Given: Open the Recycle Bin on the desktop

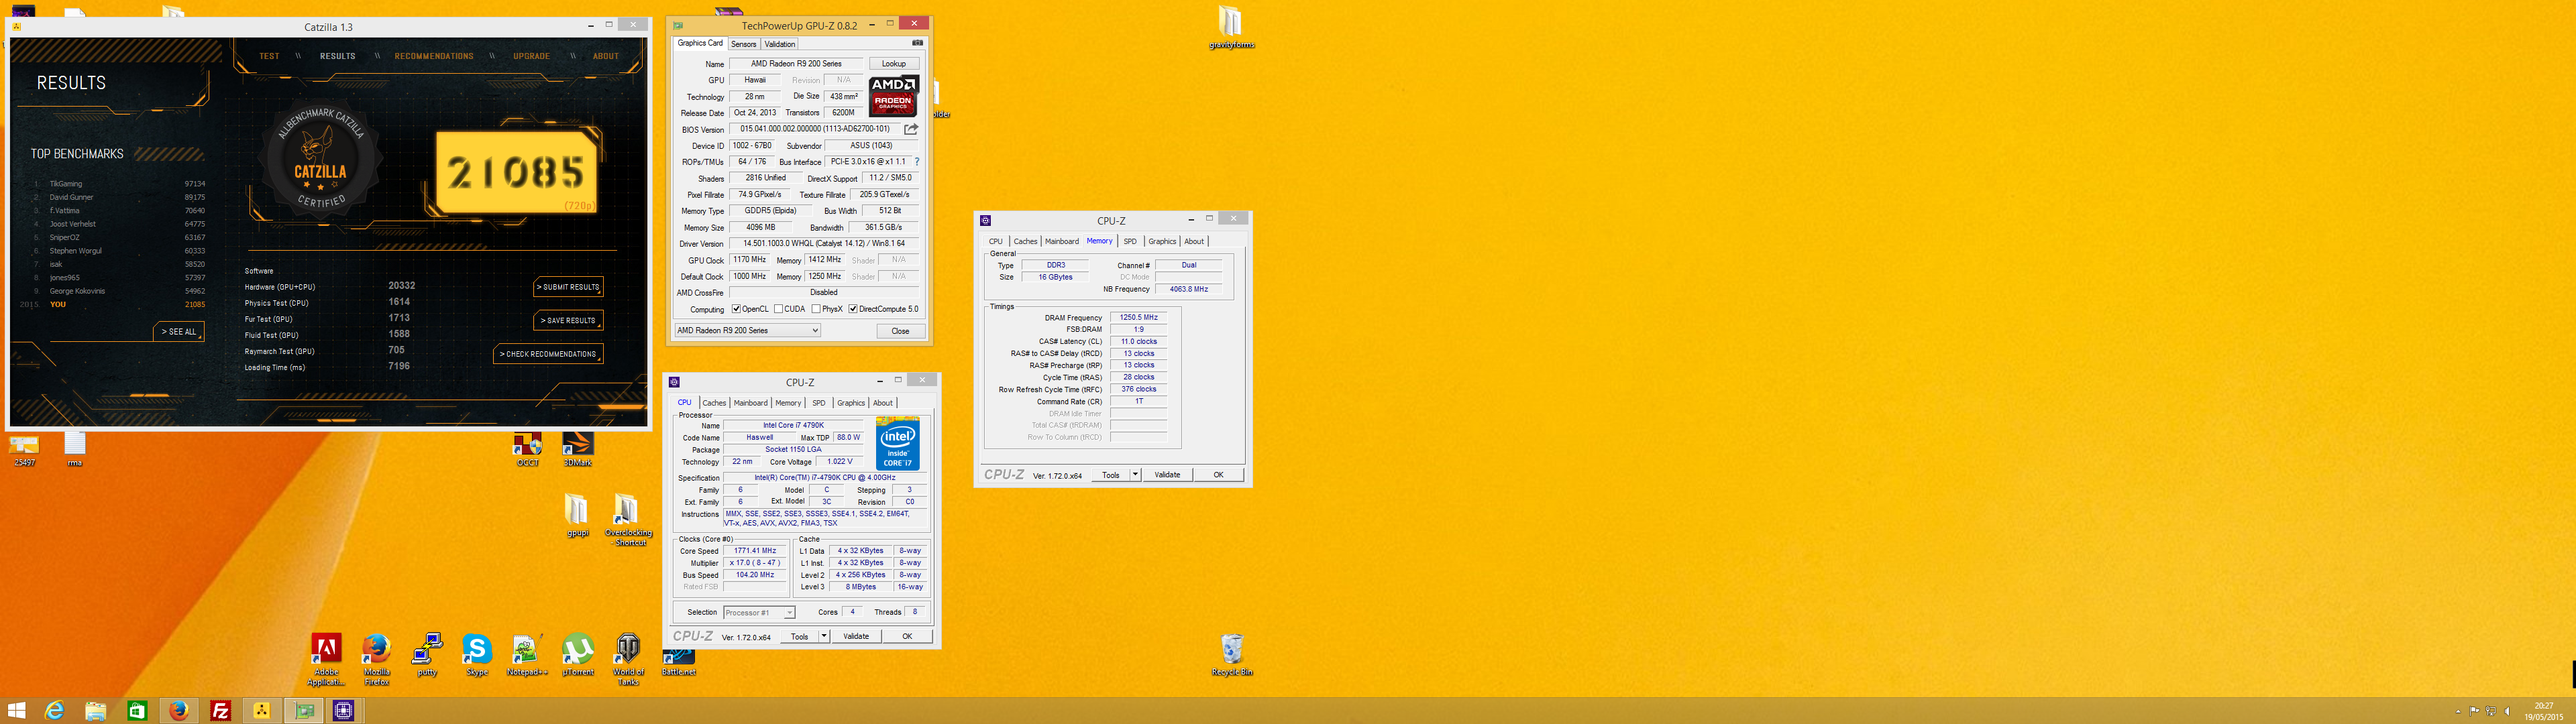Looking at the screenshot, I should 1232,655.
